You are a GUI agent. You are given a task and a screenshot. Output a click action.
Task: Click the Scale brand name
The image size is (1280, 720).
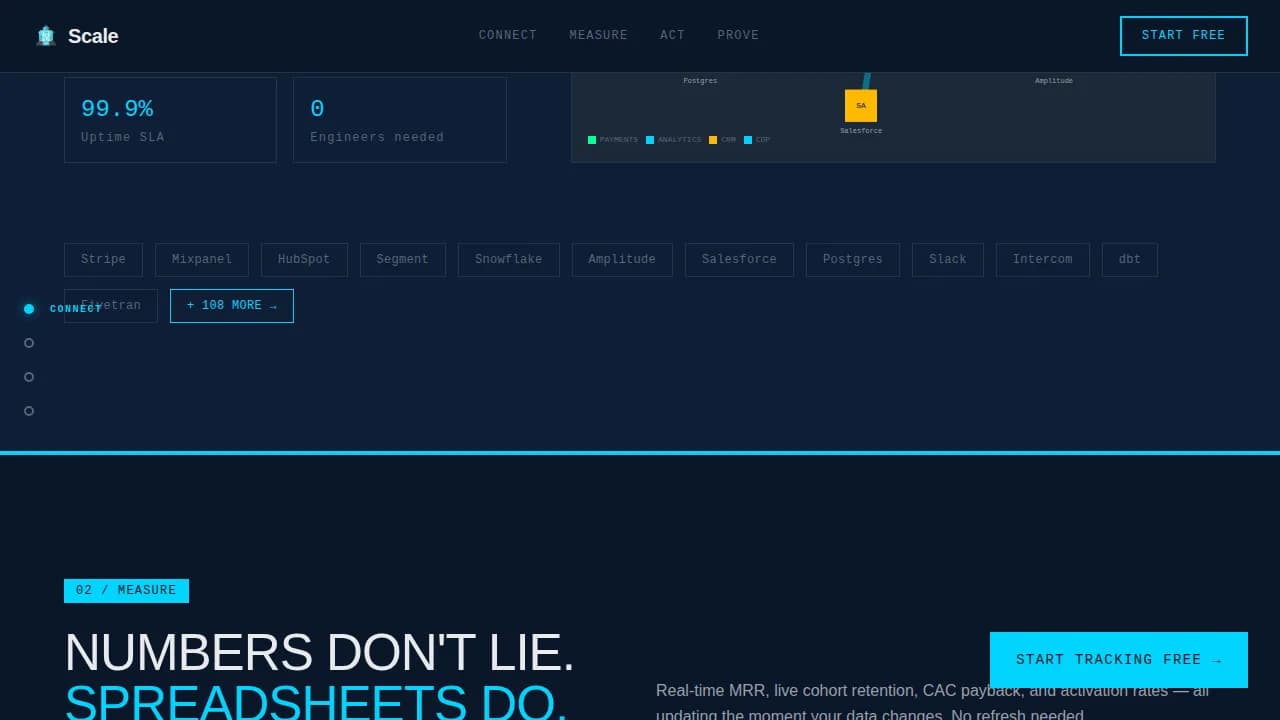pos(93,36)
